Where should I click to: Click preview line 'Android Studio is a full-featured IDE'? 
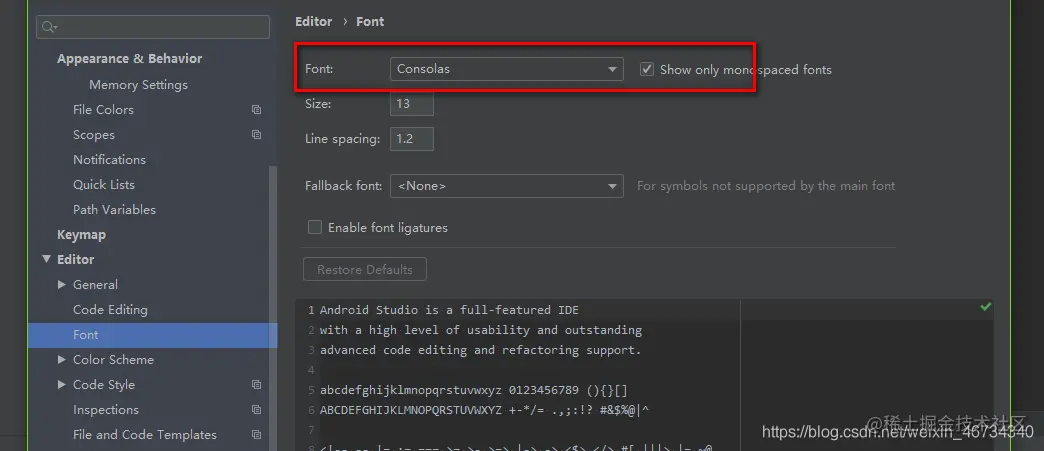(x=449, y=310)
